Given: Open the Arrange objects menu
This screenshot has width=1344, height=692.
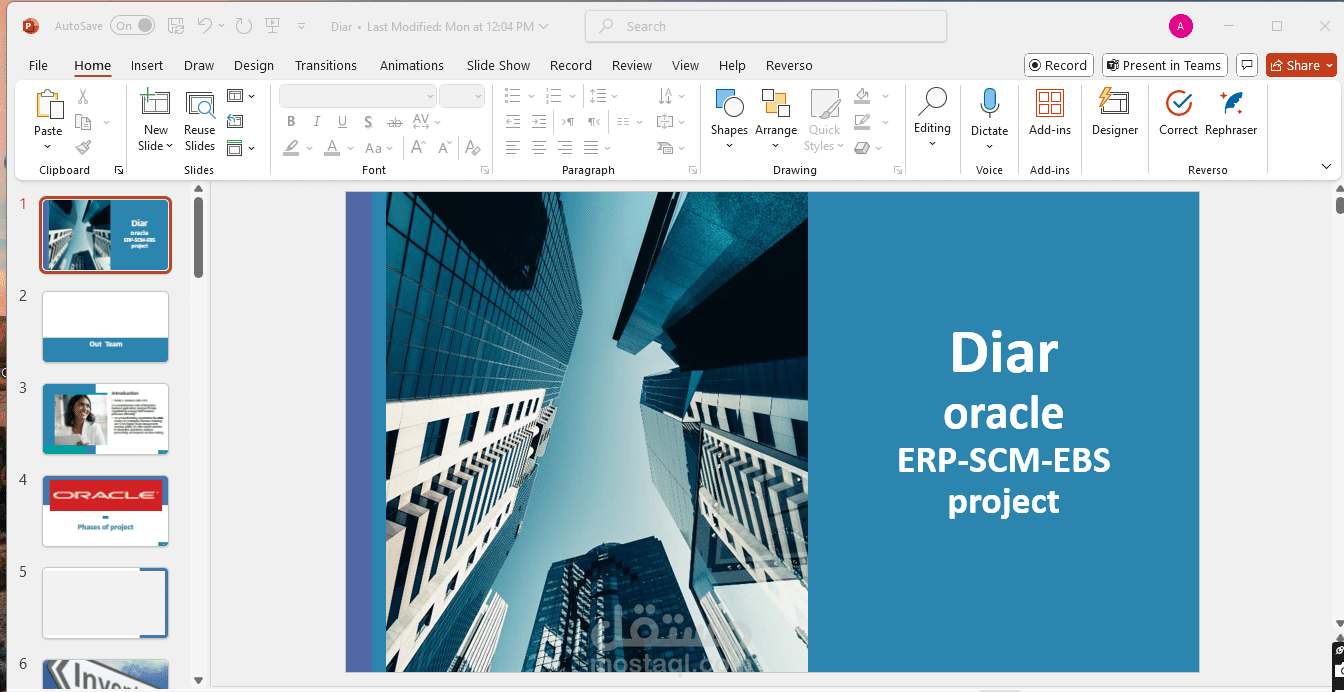Looking at the screenshot, I should 776,119.
